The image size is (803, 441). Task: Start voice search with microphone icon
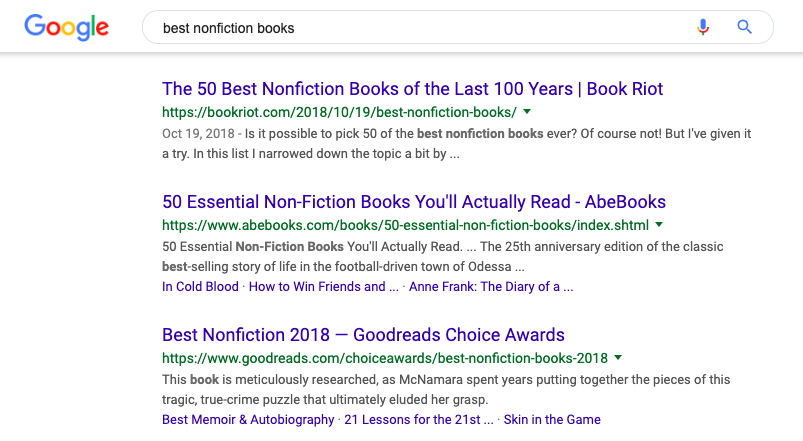click(x=703, y=27)
